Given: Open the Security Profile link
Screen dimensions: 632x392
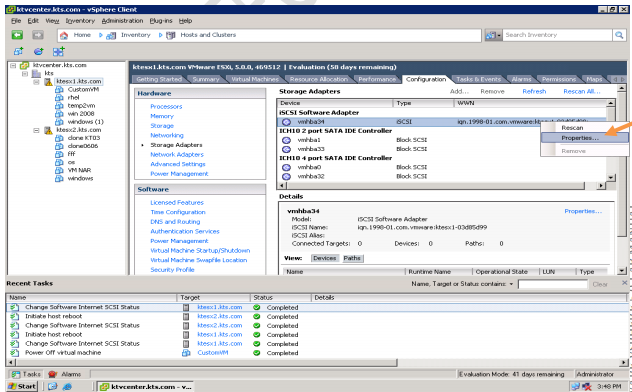Looking at the screenshot, I should [x=172, y=270].
